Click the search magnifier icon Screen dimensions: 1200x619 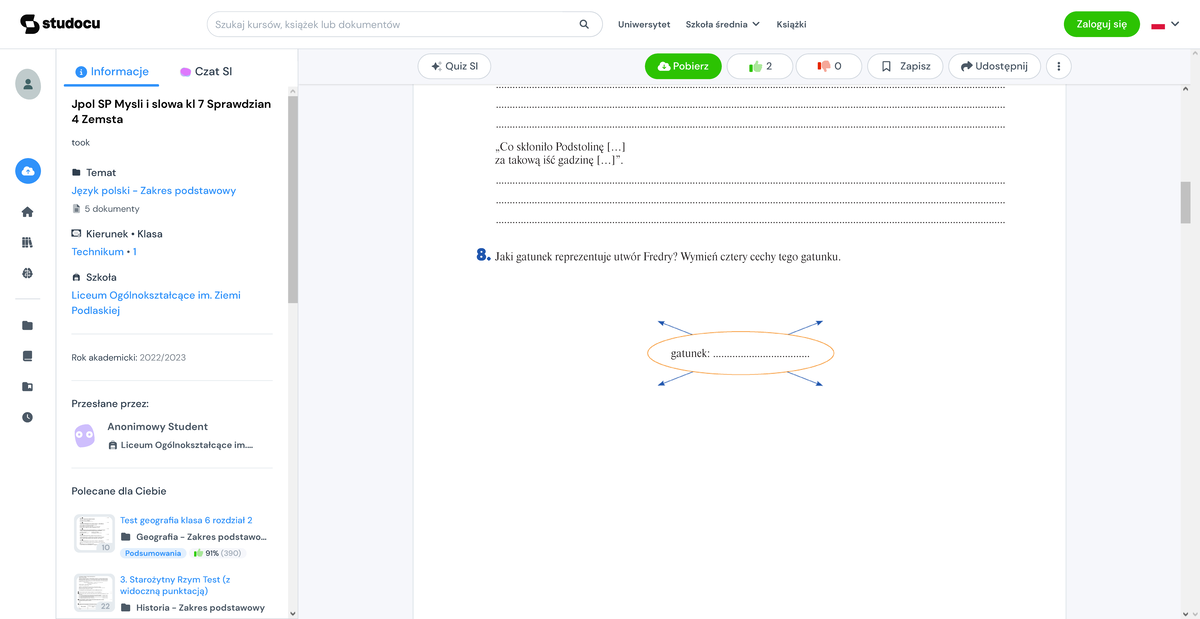point(584,24)
